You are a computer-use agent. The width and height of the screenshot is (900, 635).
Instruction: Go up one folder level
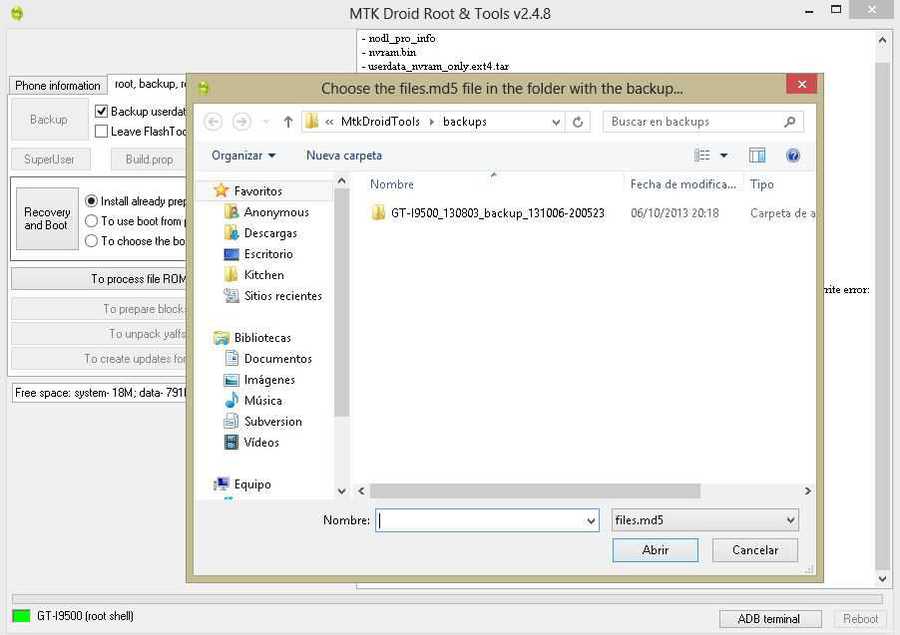click(x=288, y=122)
